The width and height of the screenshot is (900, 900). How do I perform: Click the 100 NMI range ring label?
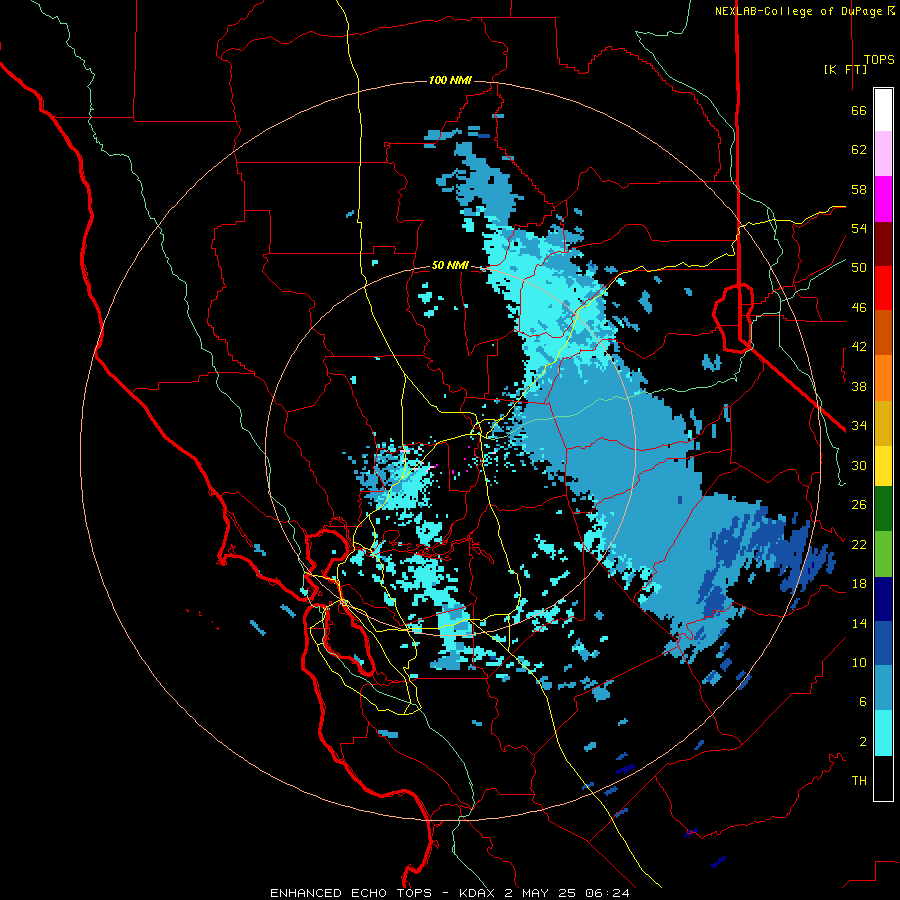pos(450,80)
